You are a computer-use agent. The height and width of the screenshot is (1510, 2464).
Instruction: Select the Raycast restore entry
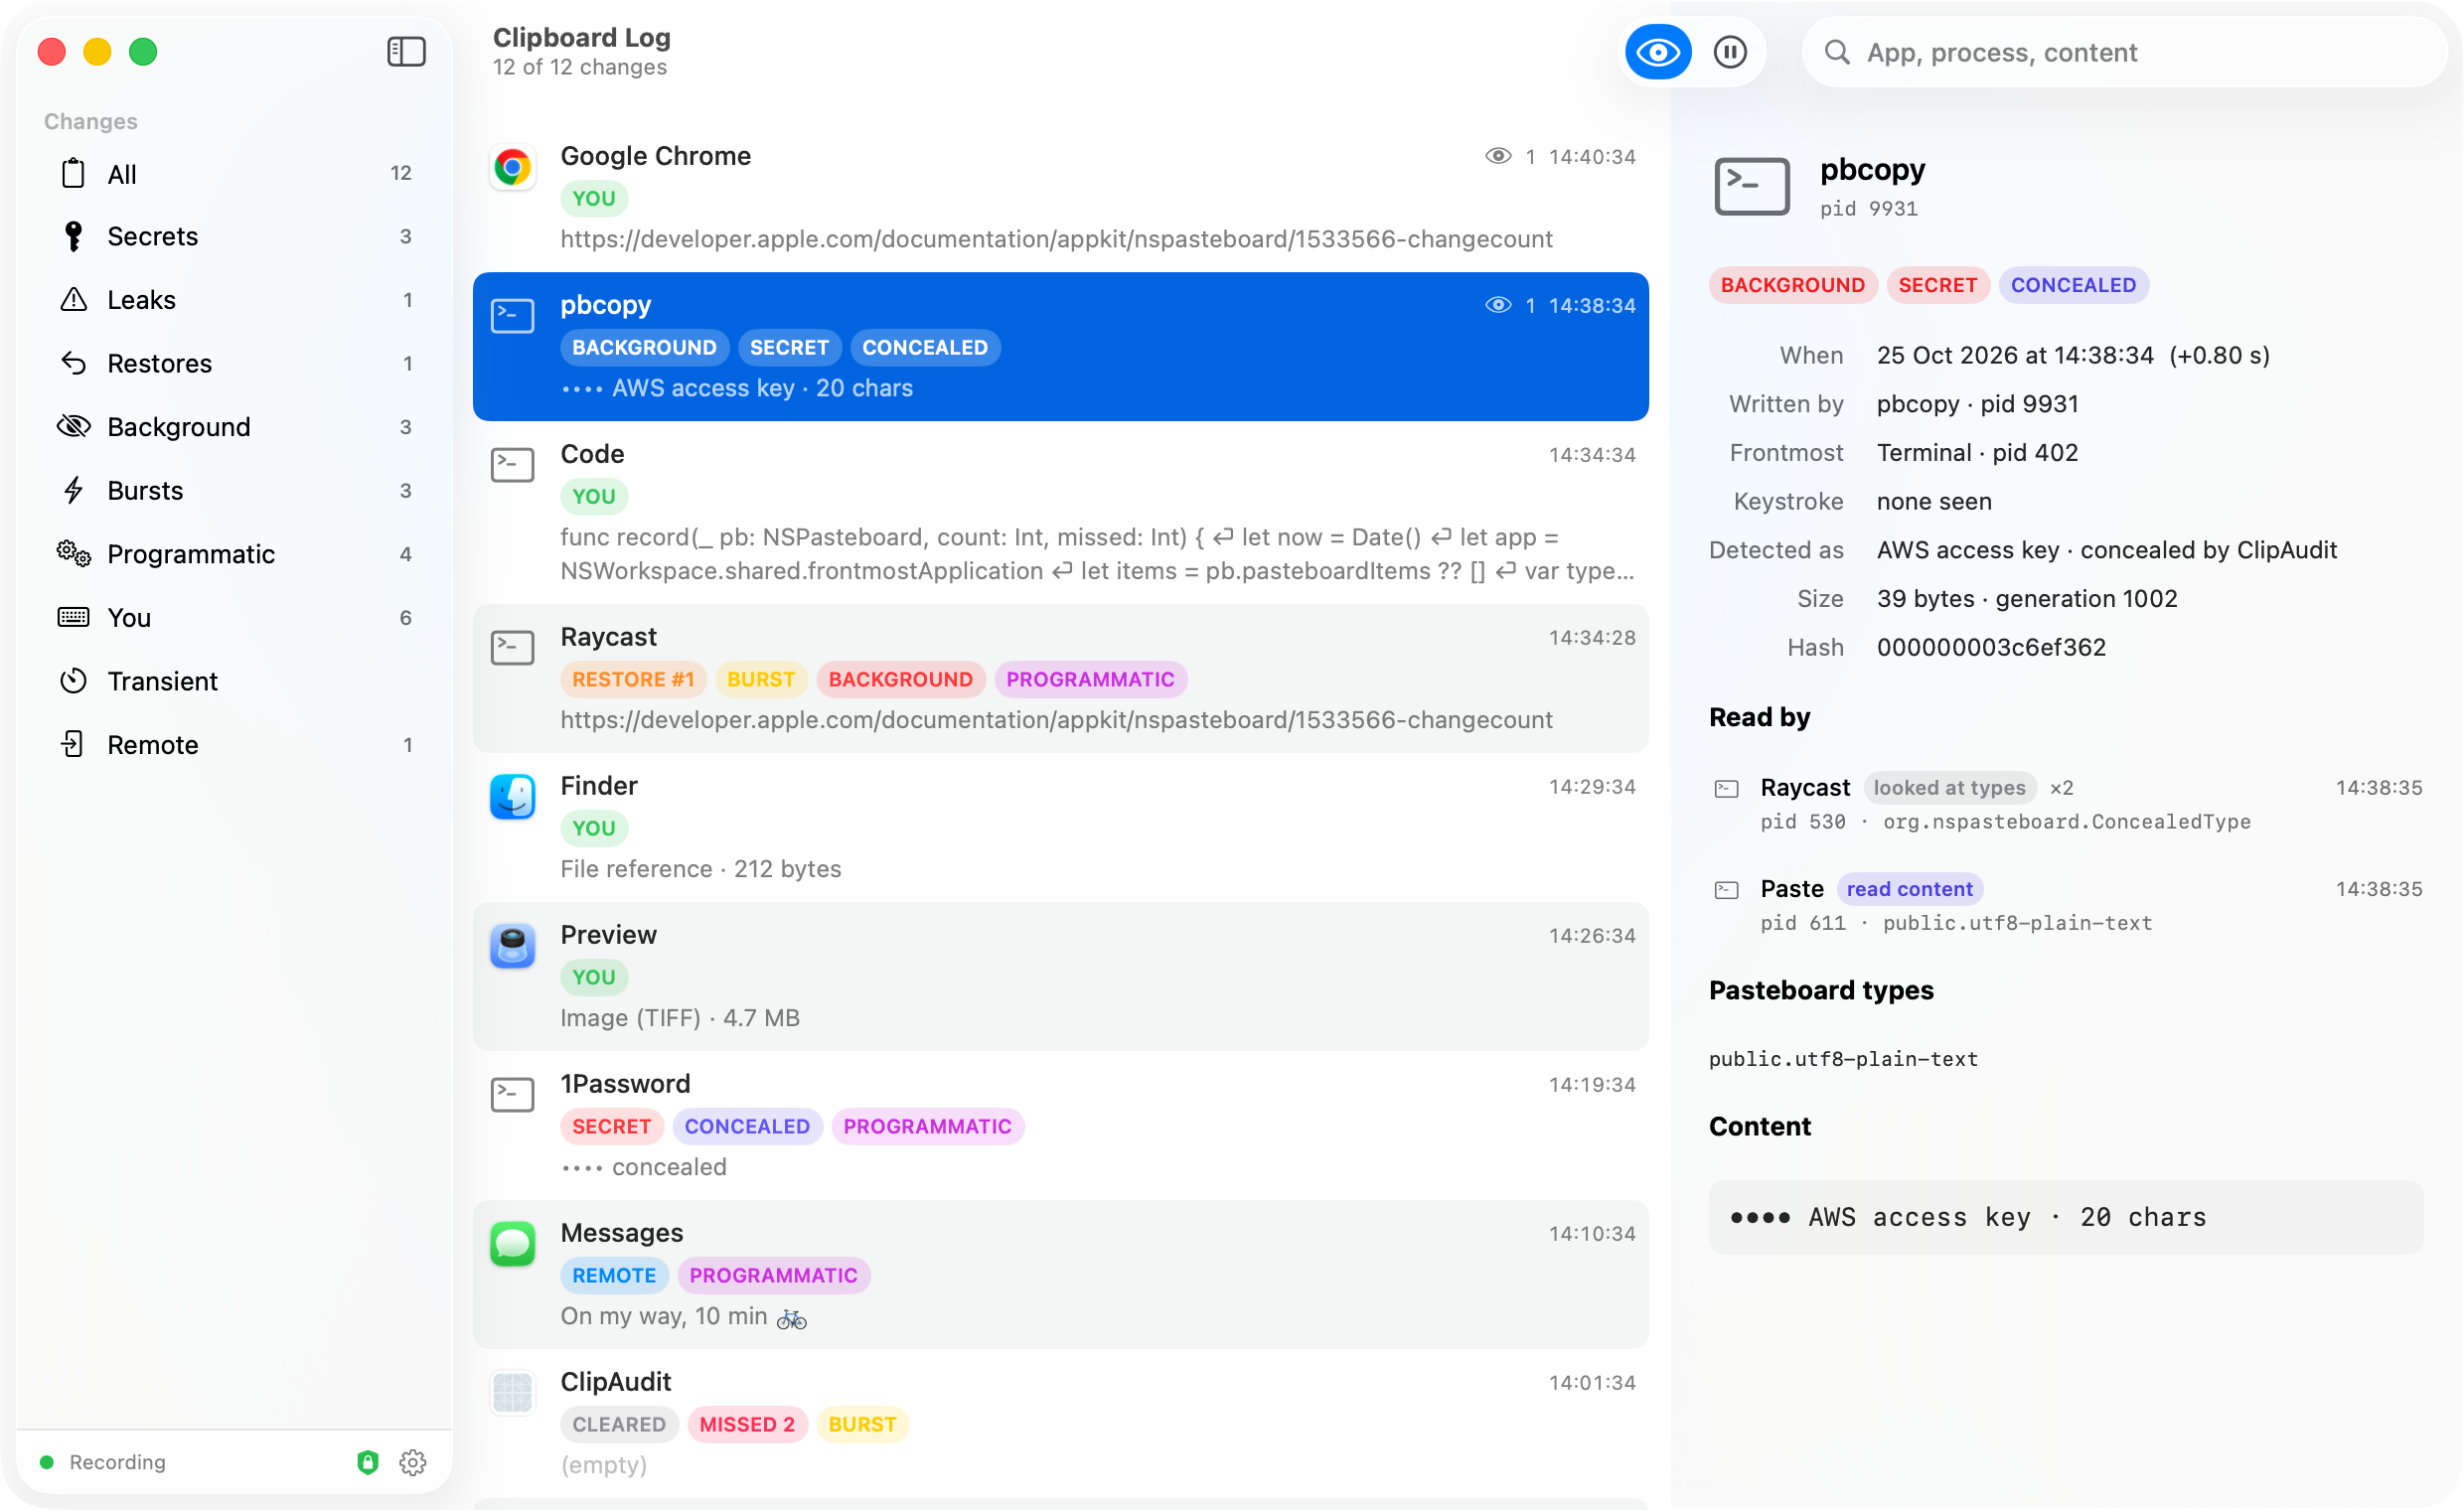tap(1060, 678)
